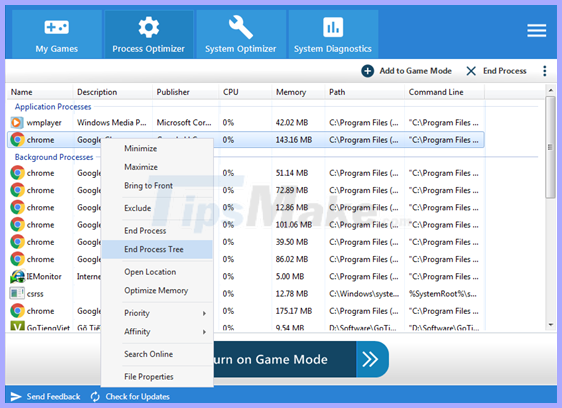Click the C:\Windows\syste... path cell
The width and height of the screenshot is (562, 408).
[364, 294]
